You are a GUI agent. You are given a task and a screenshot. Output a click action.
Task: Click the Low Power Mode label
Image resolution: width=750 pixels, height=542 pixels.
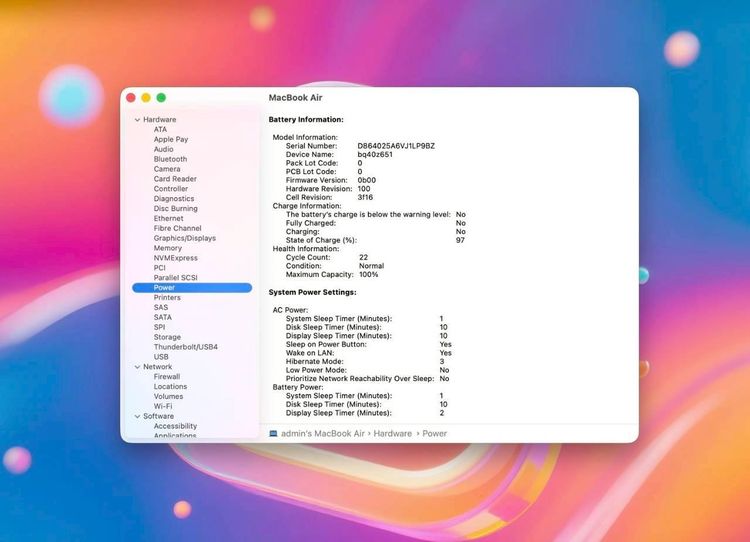tap(316, 370)
